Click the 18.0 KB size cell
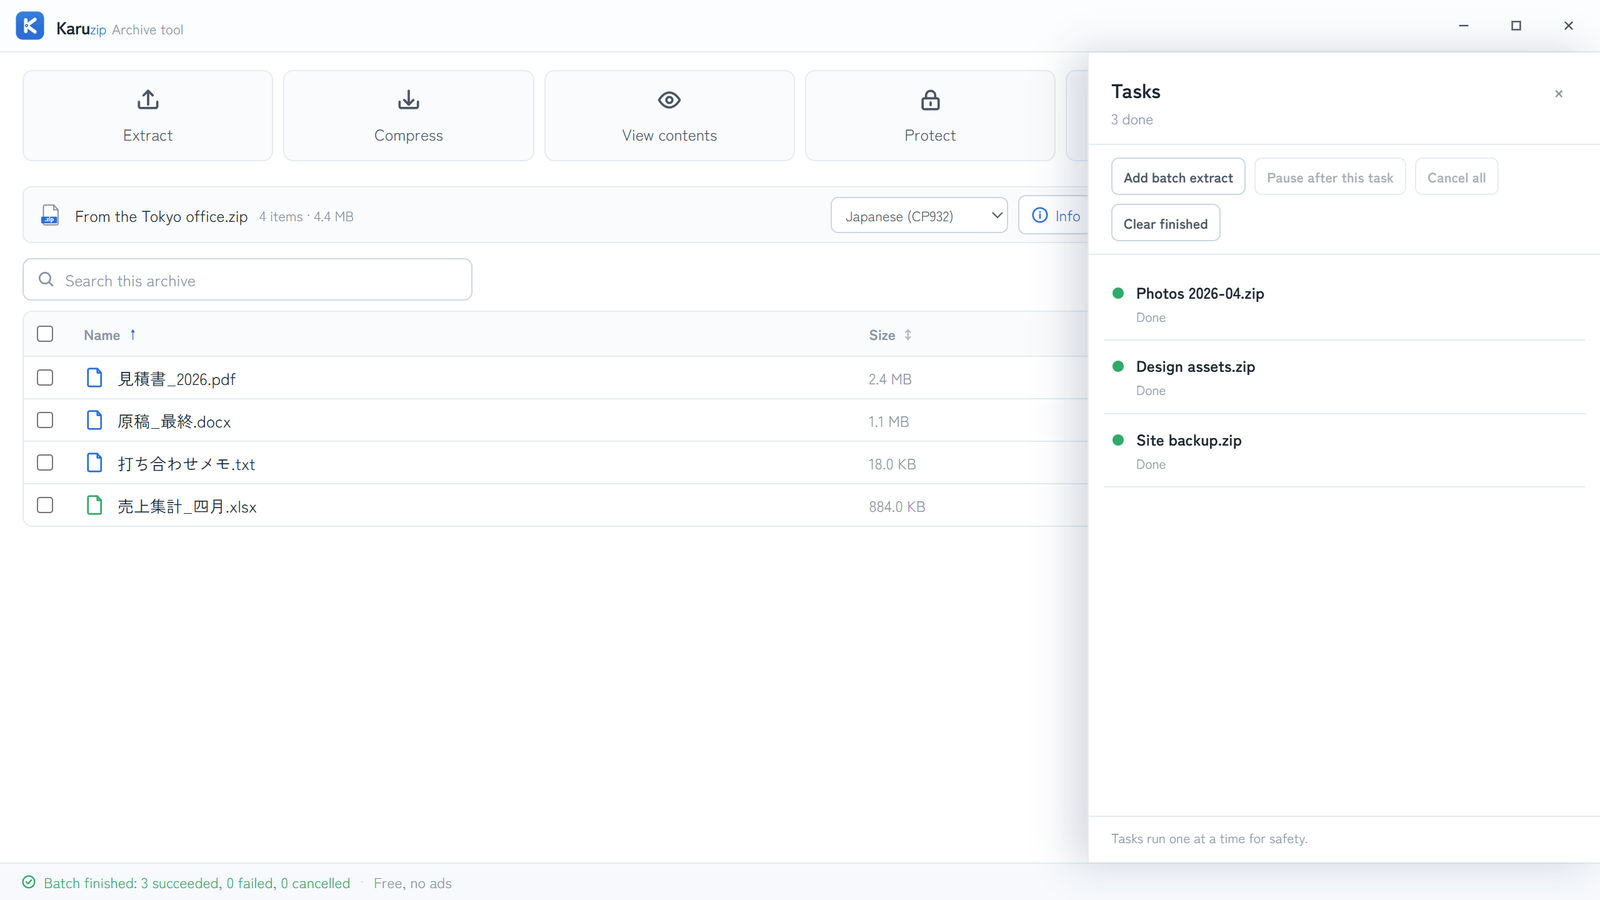The height and width of the screenshot is (900, 1600). click(x=892, y=464)
